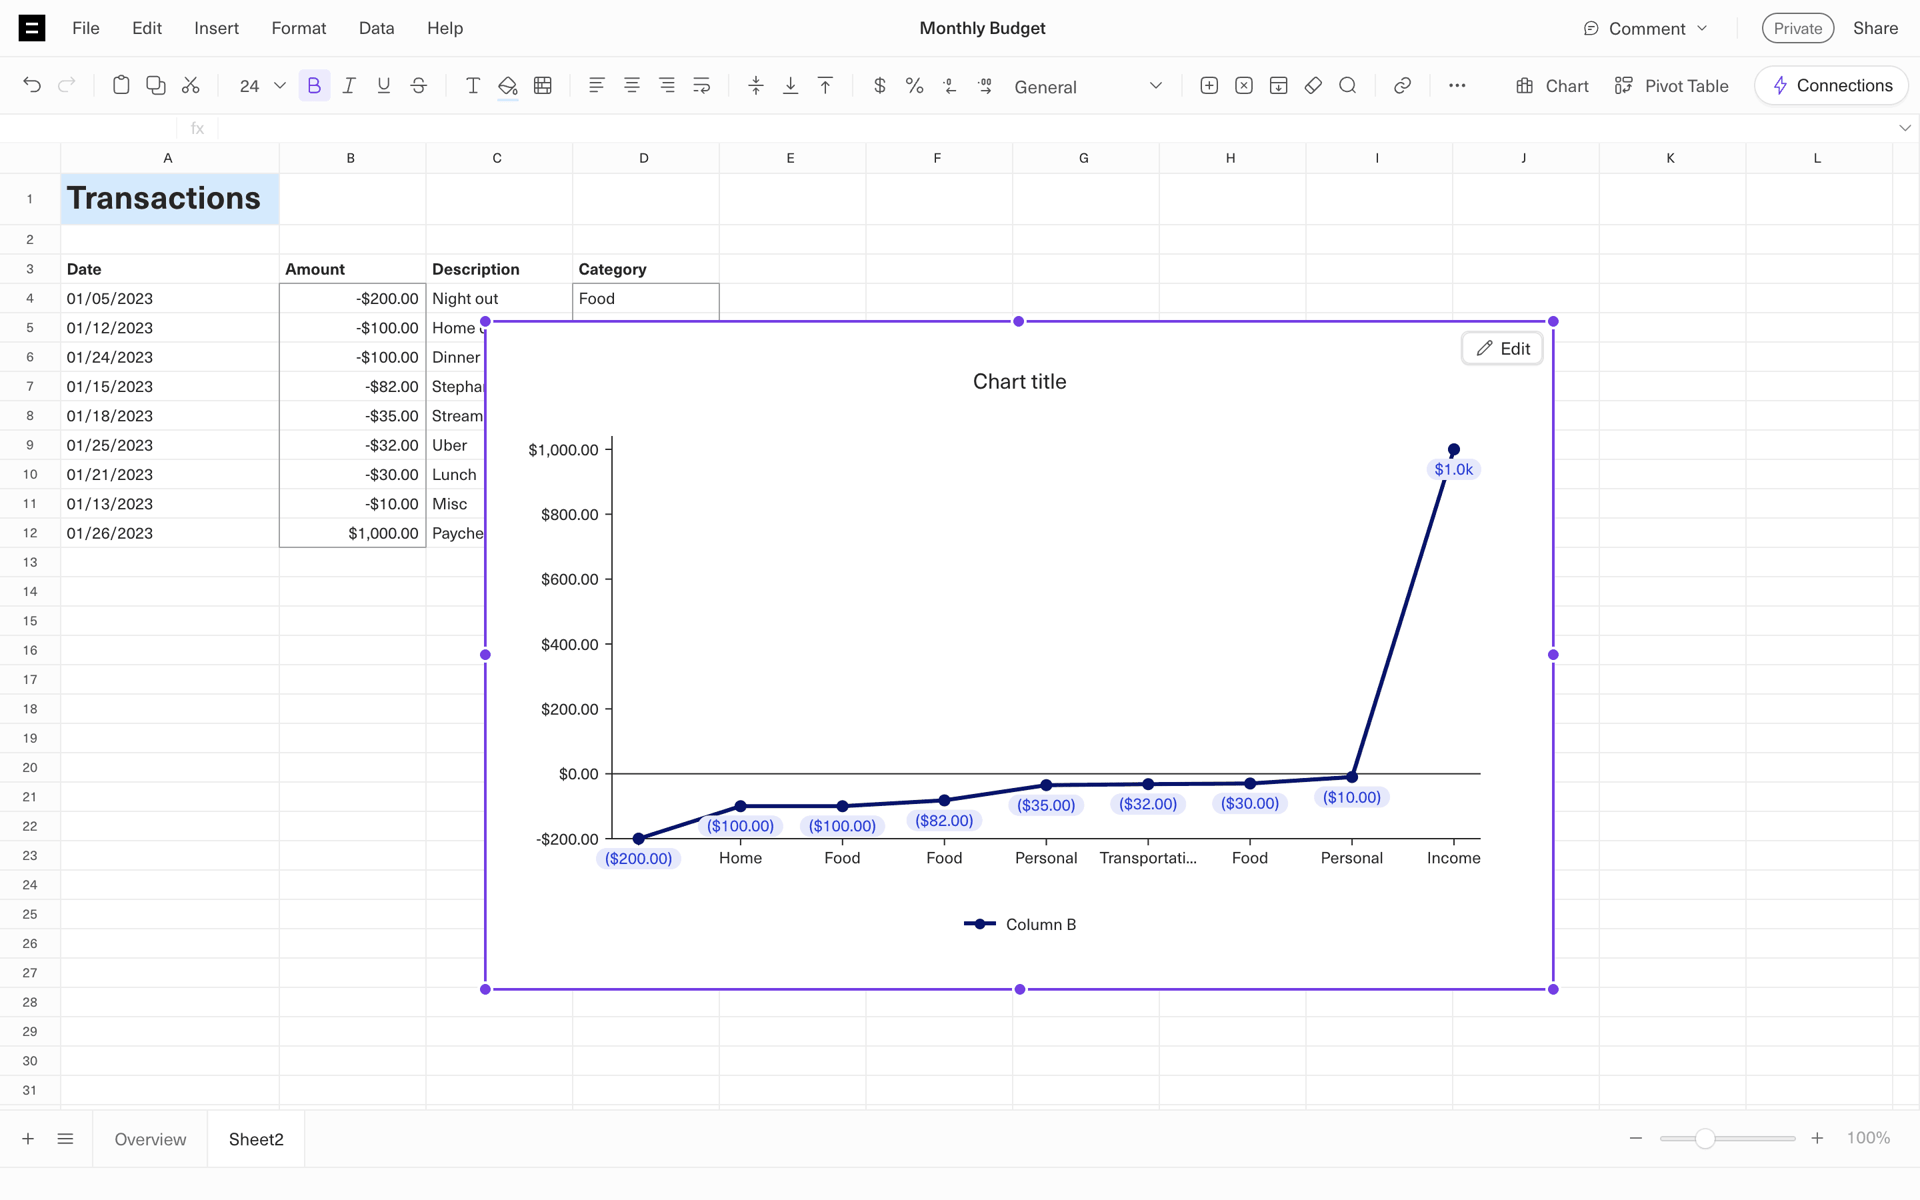
Task: Add a new sheet with plus
Action: (x=28, y=1139)
